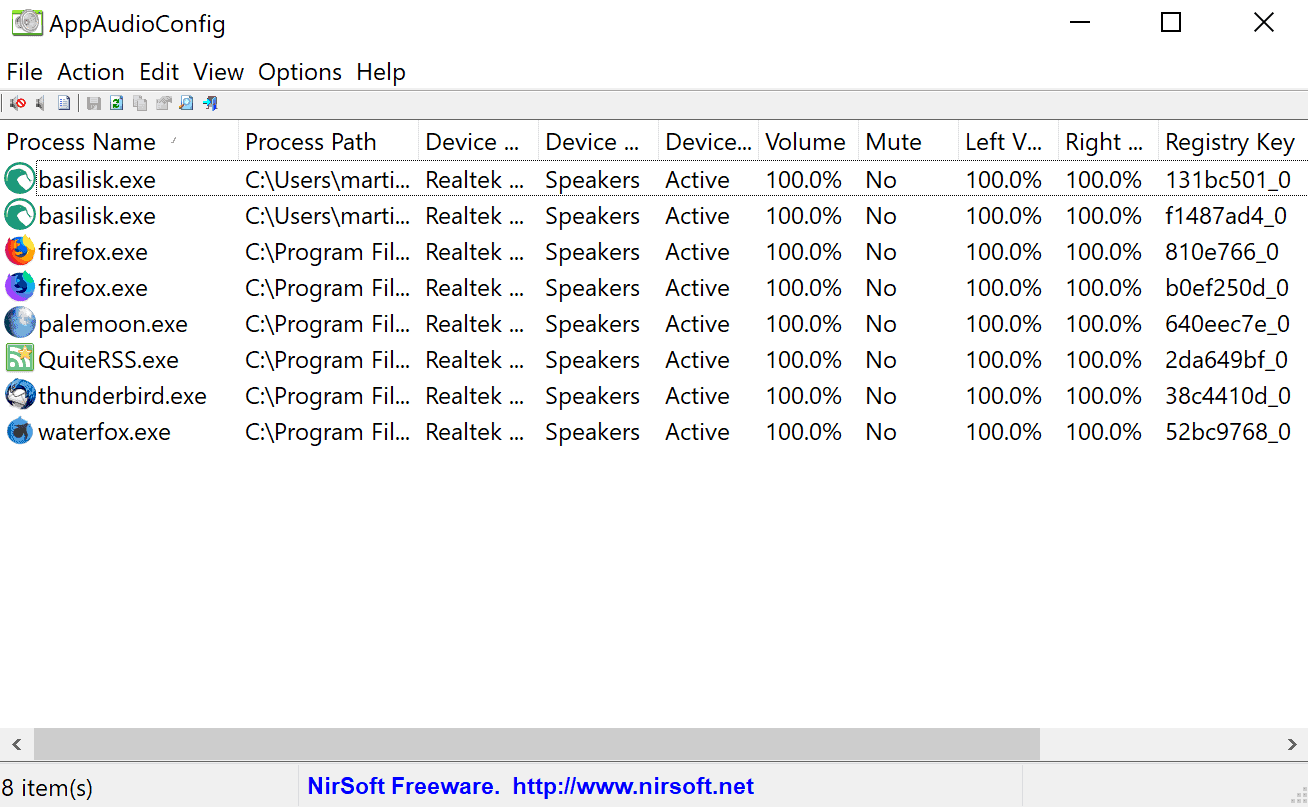The height and width of the screenshot is (807, 1308).
Task: Click the basilisk icon in row f1487ad4_0
Action: click(x=19, y=216)
